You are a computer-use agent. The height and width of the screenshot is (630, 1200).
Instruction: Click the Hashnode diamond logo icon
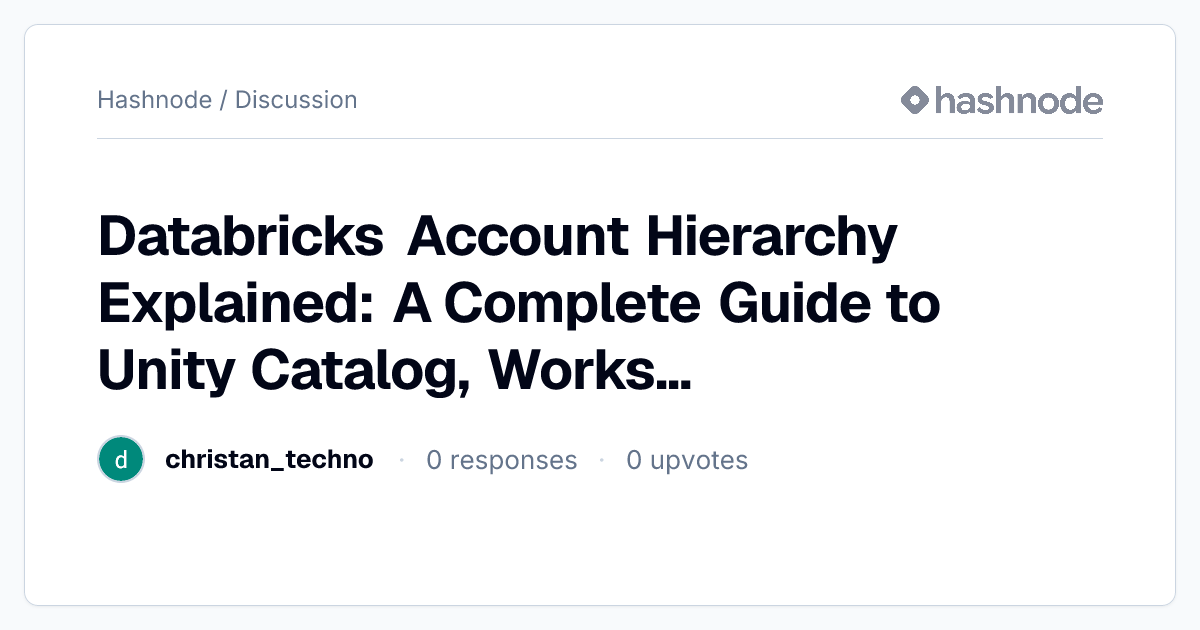[x=915, y=100]
